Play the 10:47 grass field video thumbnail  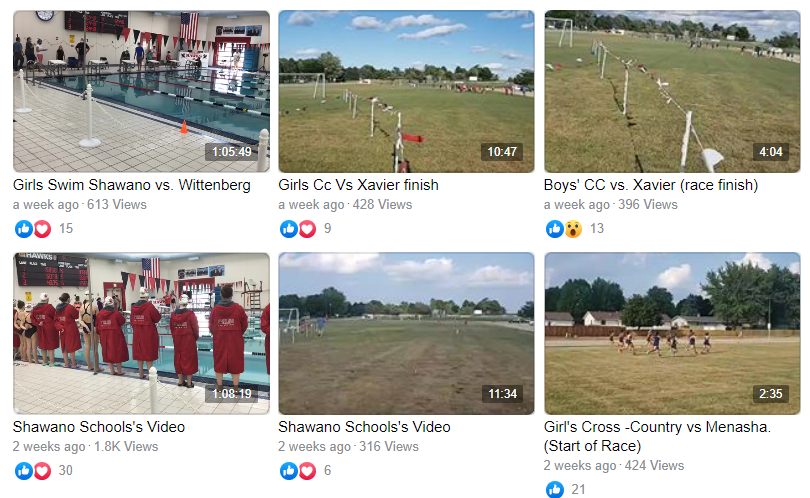coord(407,91)
